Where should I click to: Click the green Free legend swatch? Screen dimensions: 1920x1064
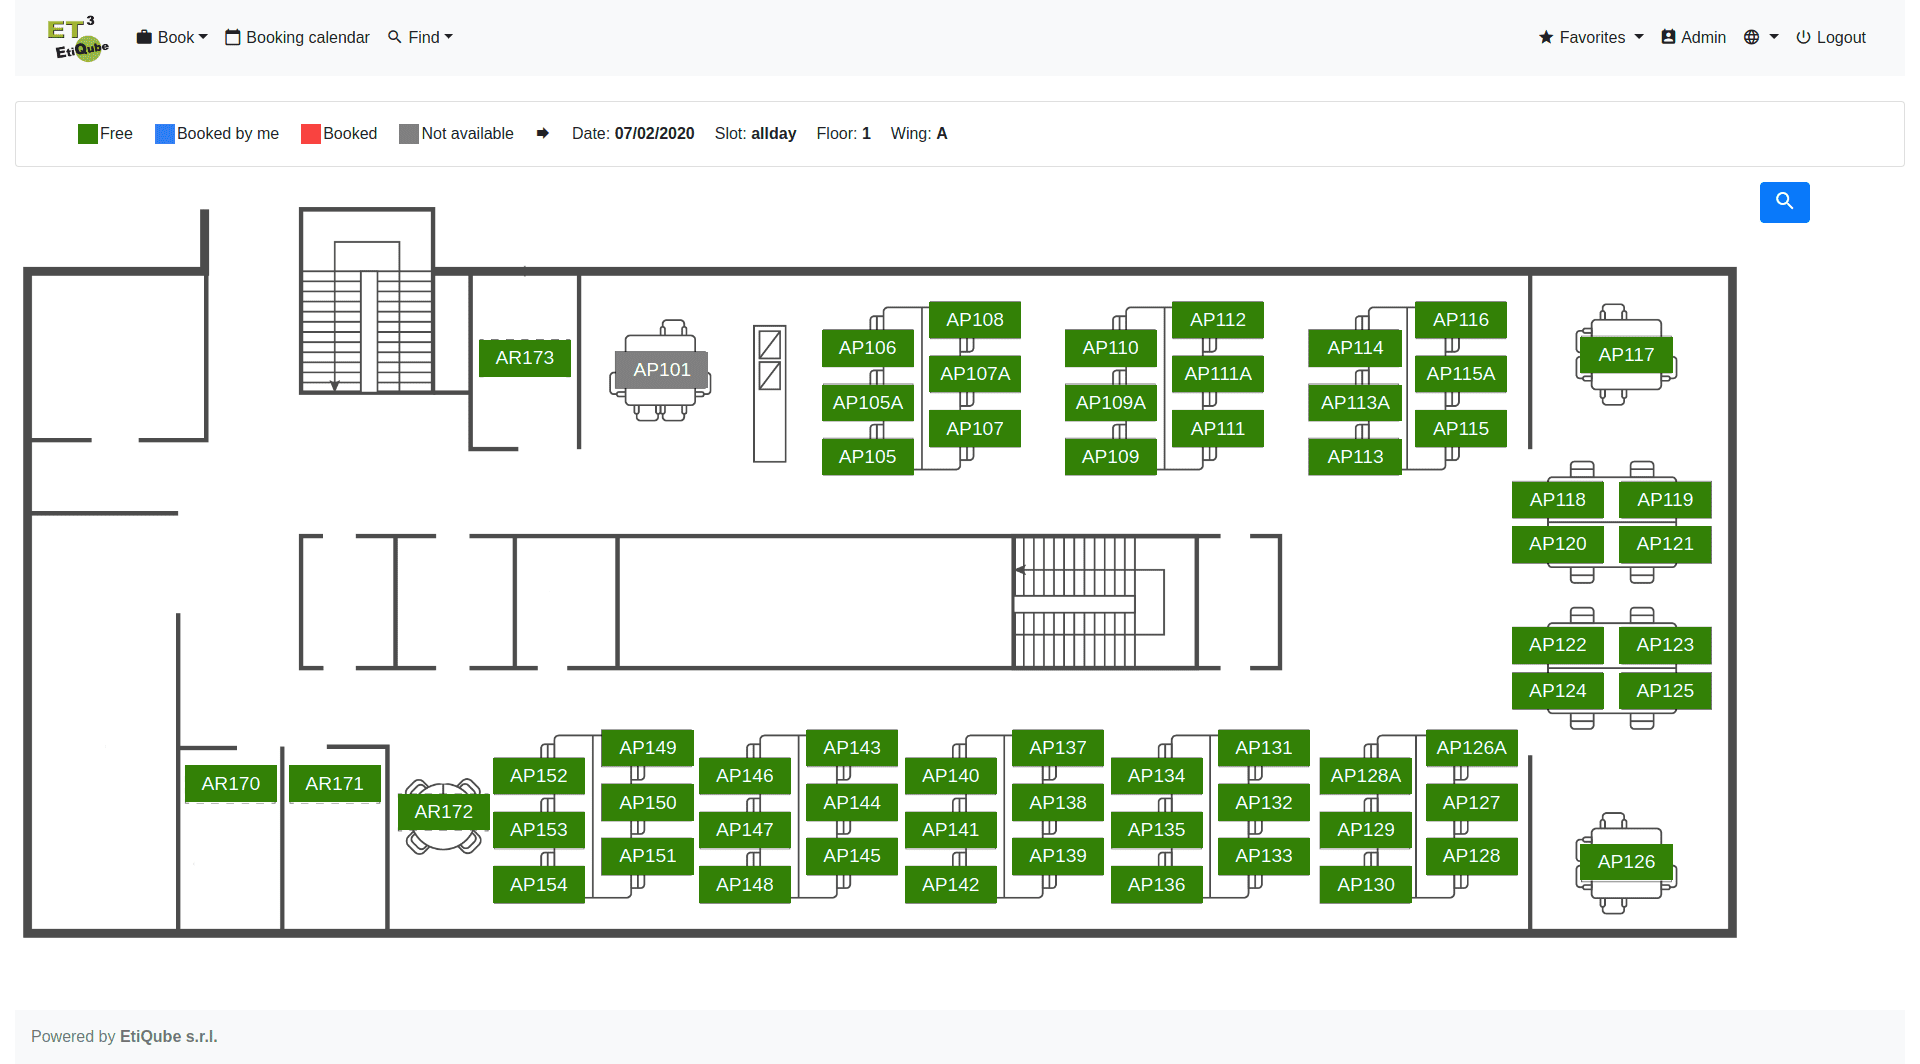[x=88, y=134]
